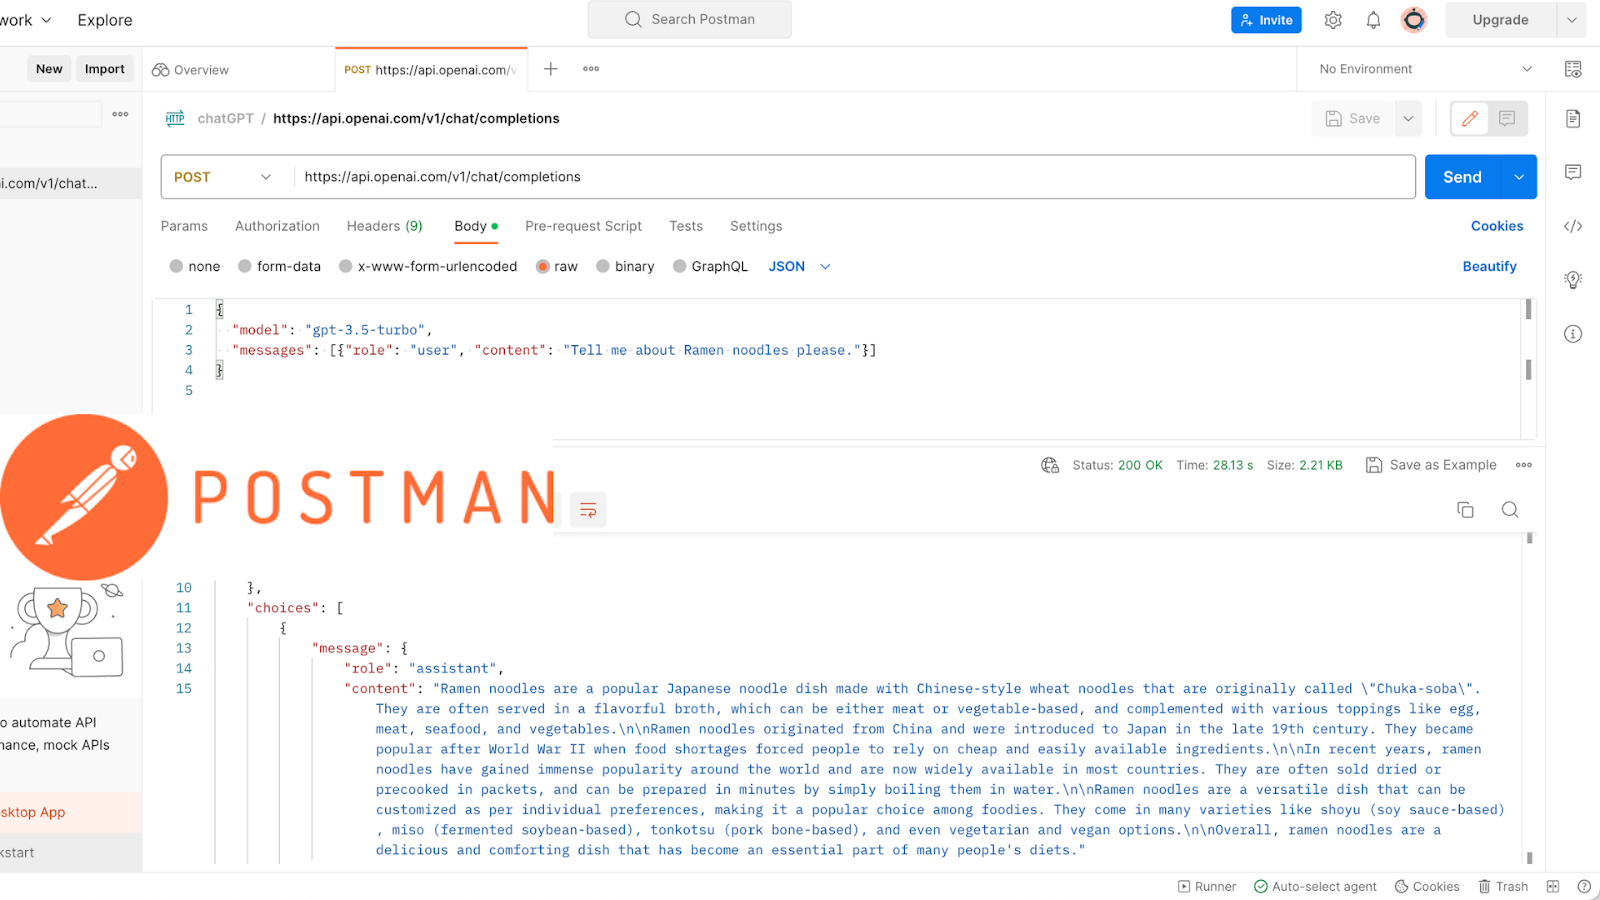Screen dimensions: 1600x900
Task: Click the network globe icon near Status
Action: pos(1050,465)
